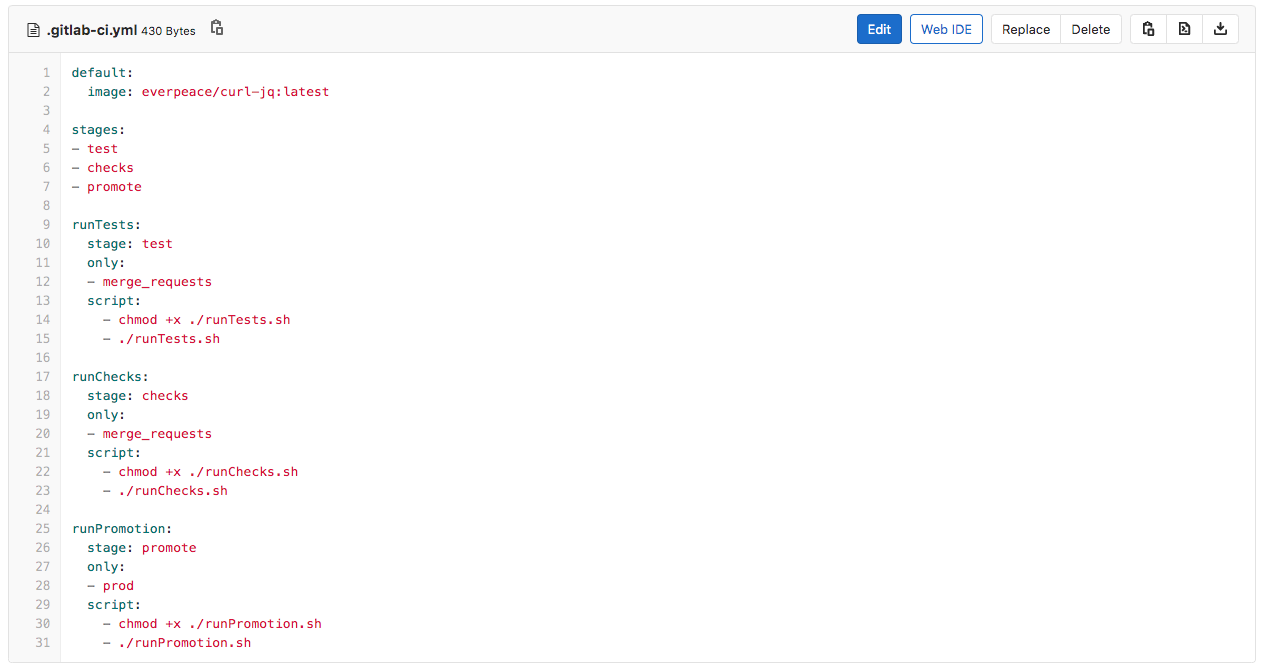1265x668 pixels.
Task: Click the '- checks' stage entry
Action: pos(103,168)
